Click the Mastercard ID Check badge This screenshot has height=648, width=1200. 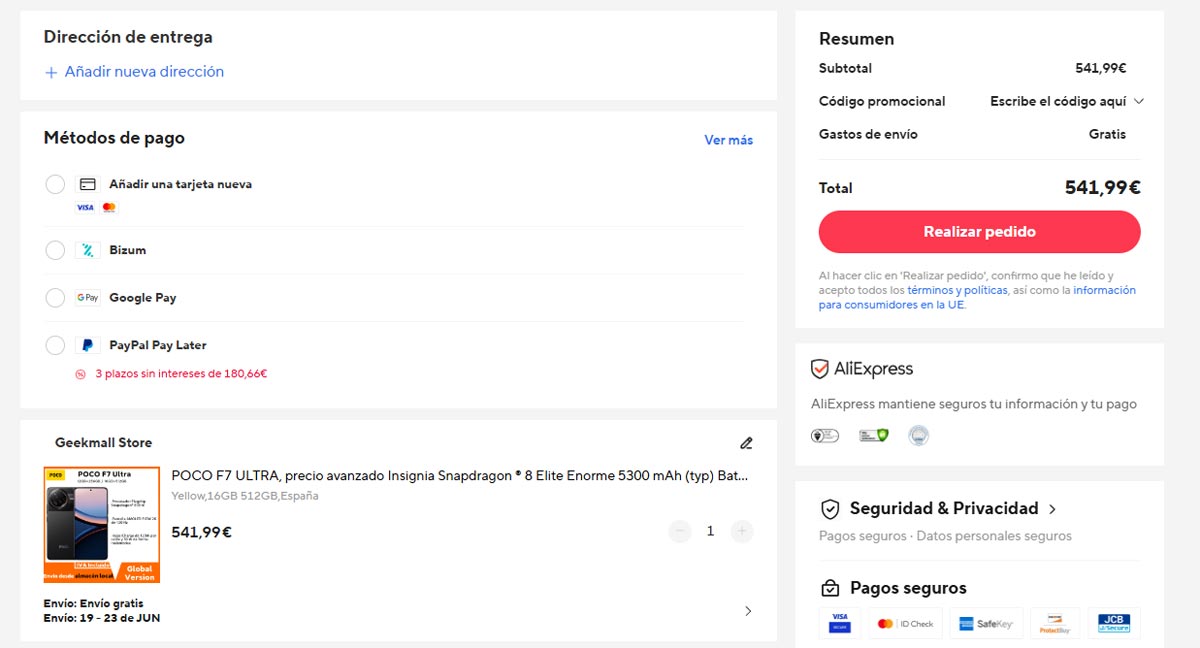[x=904, y=623]
